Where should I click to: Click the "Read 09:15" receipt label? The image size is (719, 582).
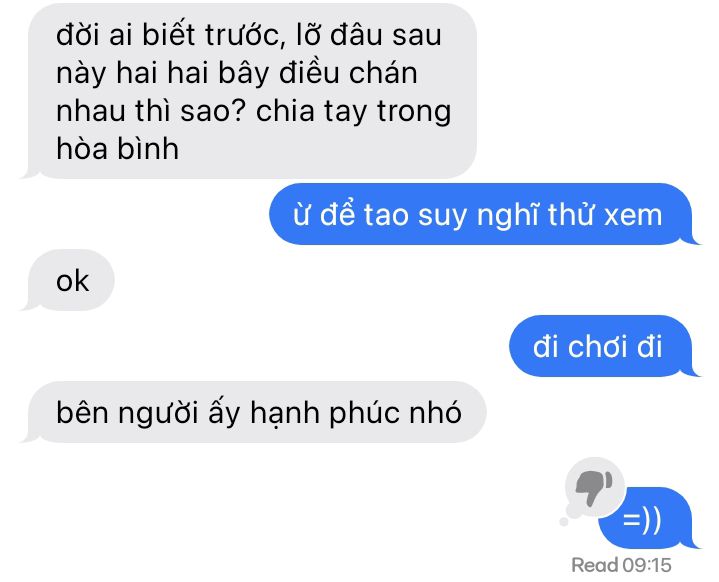(x=621, y=565)
